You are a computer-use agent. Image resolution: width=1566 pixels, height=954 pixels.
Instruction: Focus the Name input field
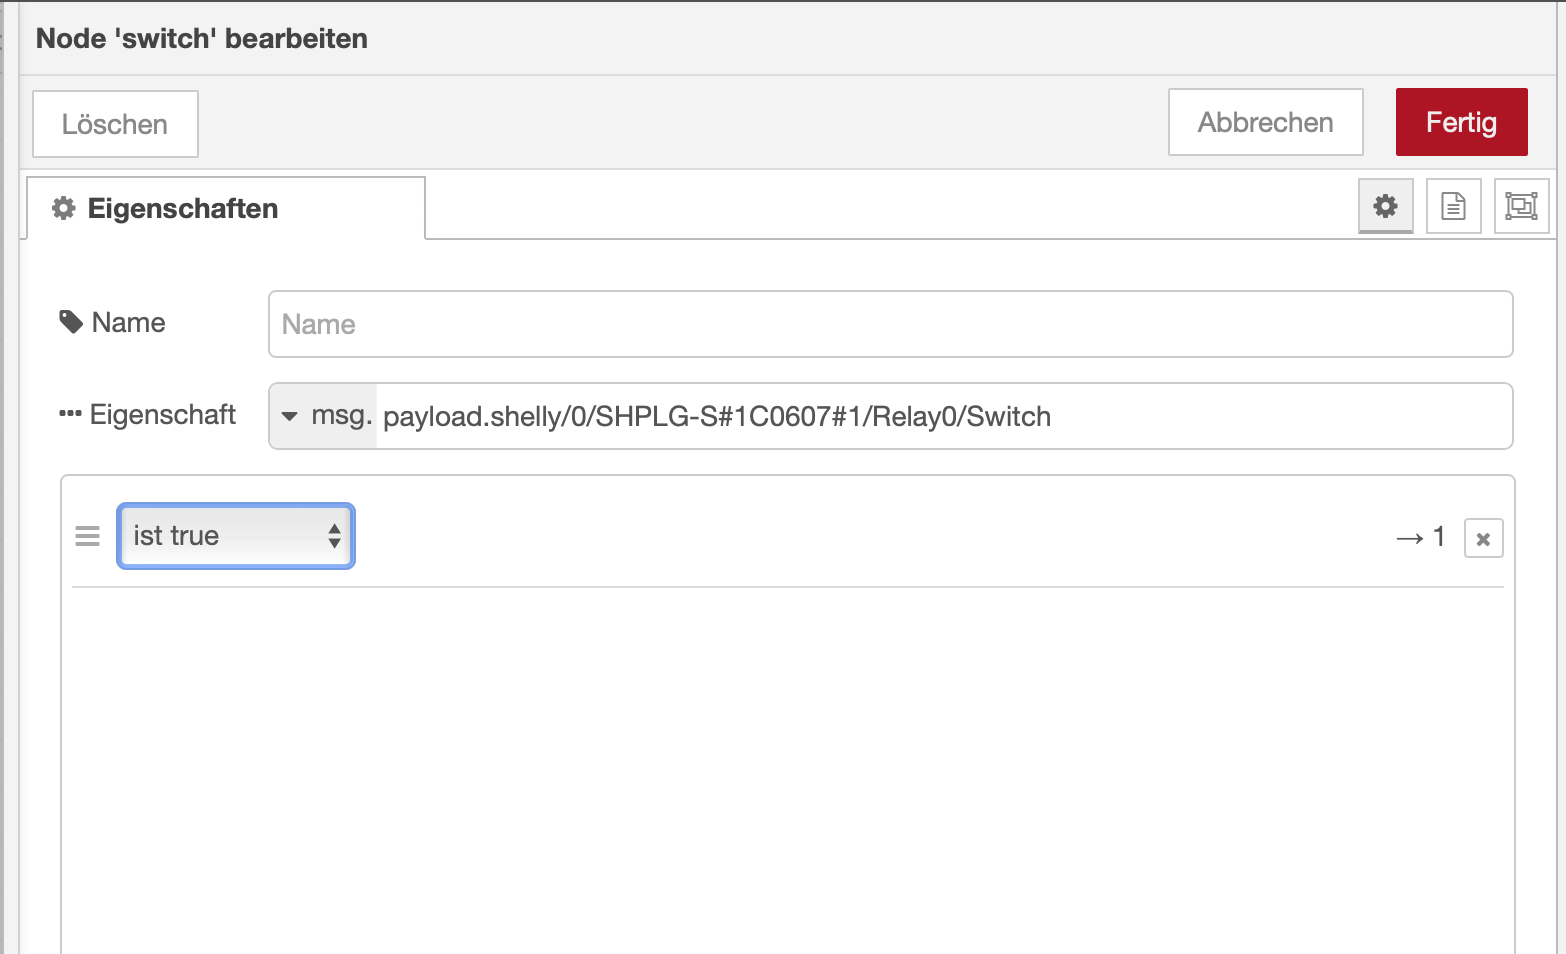[890, 324]
